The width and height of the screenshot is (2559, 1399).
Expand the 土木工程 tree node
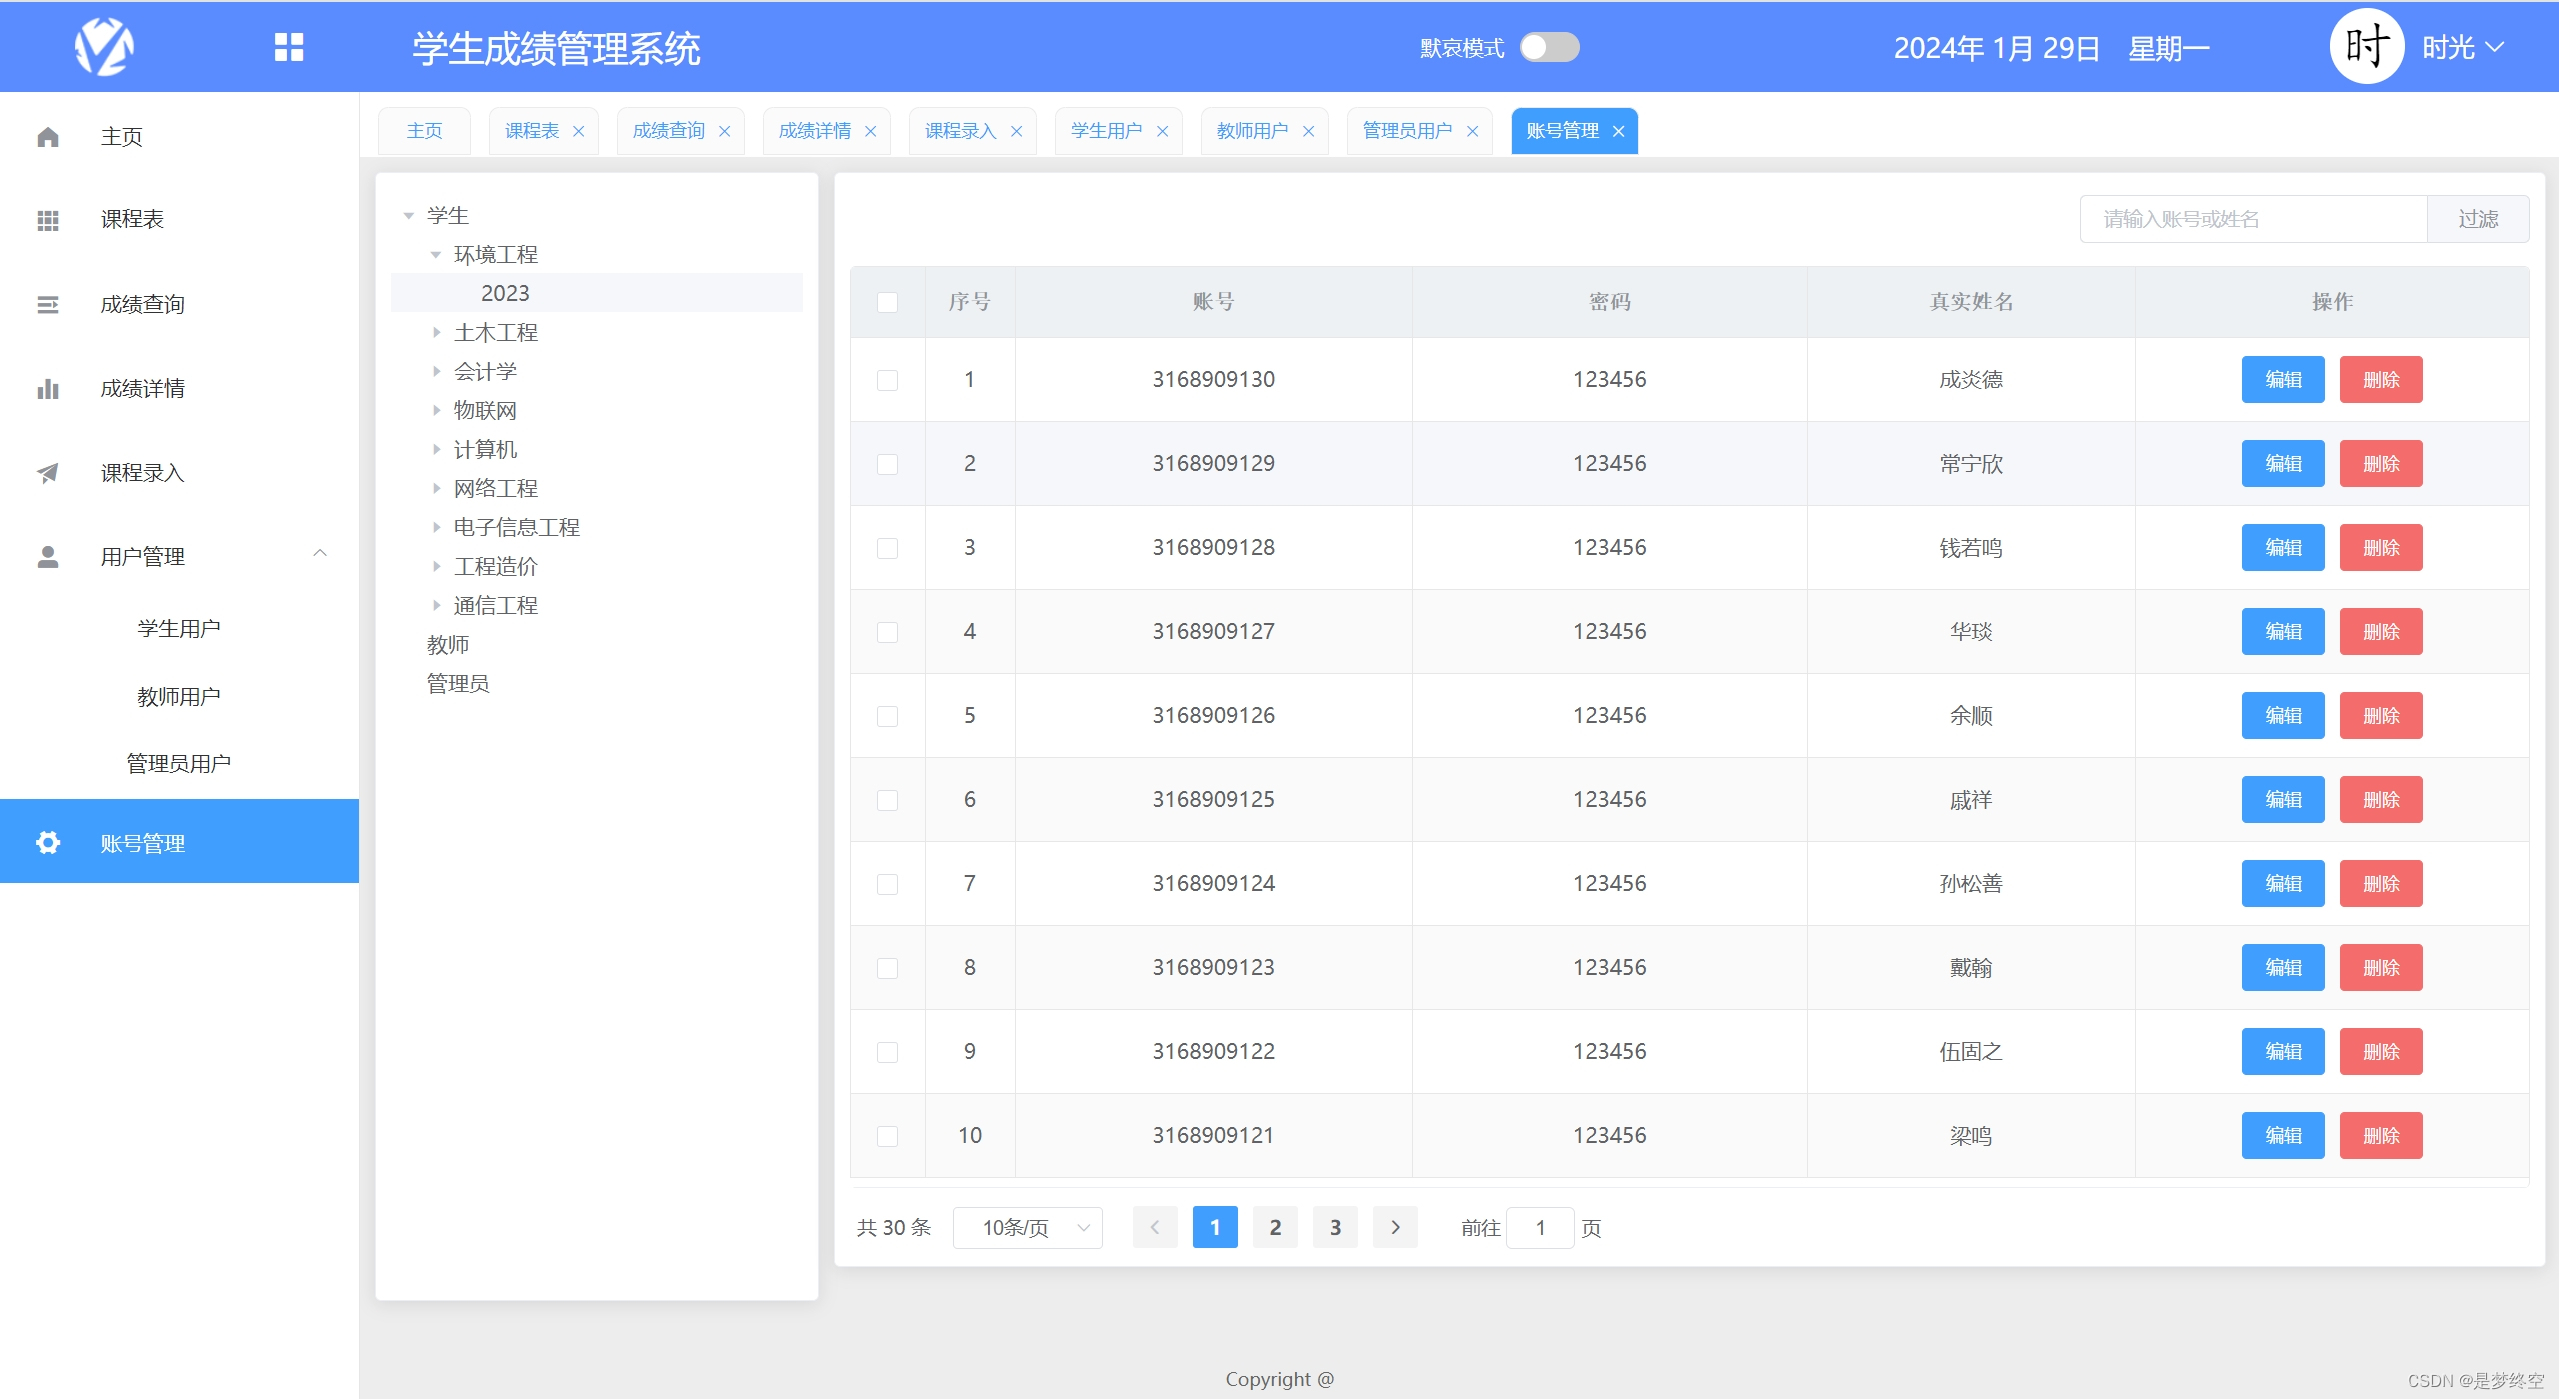[x=437, y=332]
